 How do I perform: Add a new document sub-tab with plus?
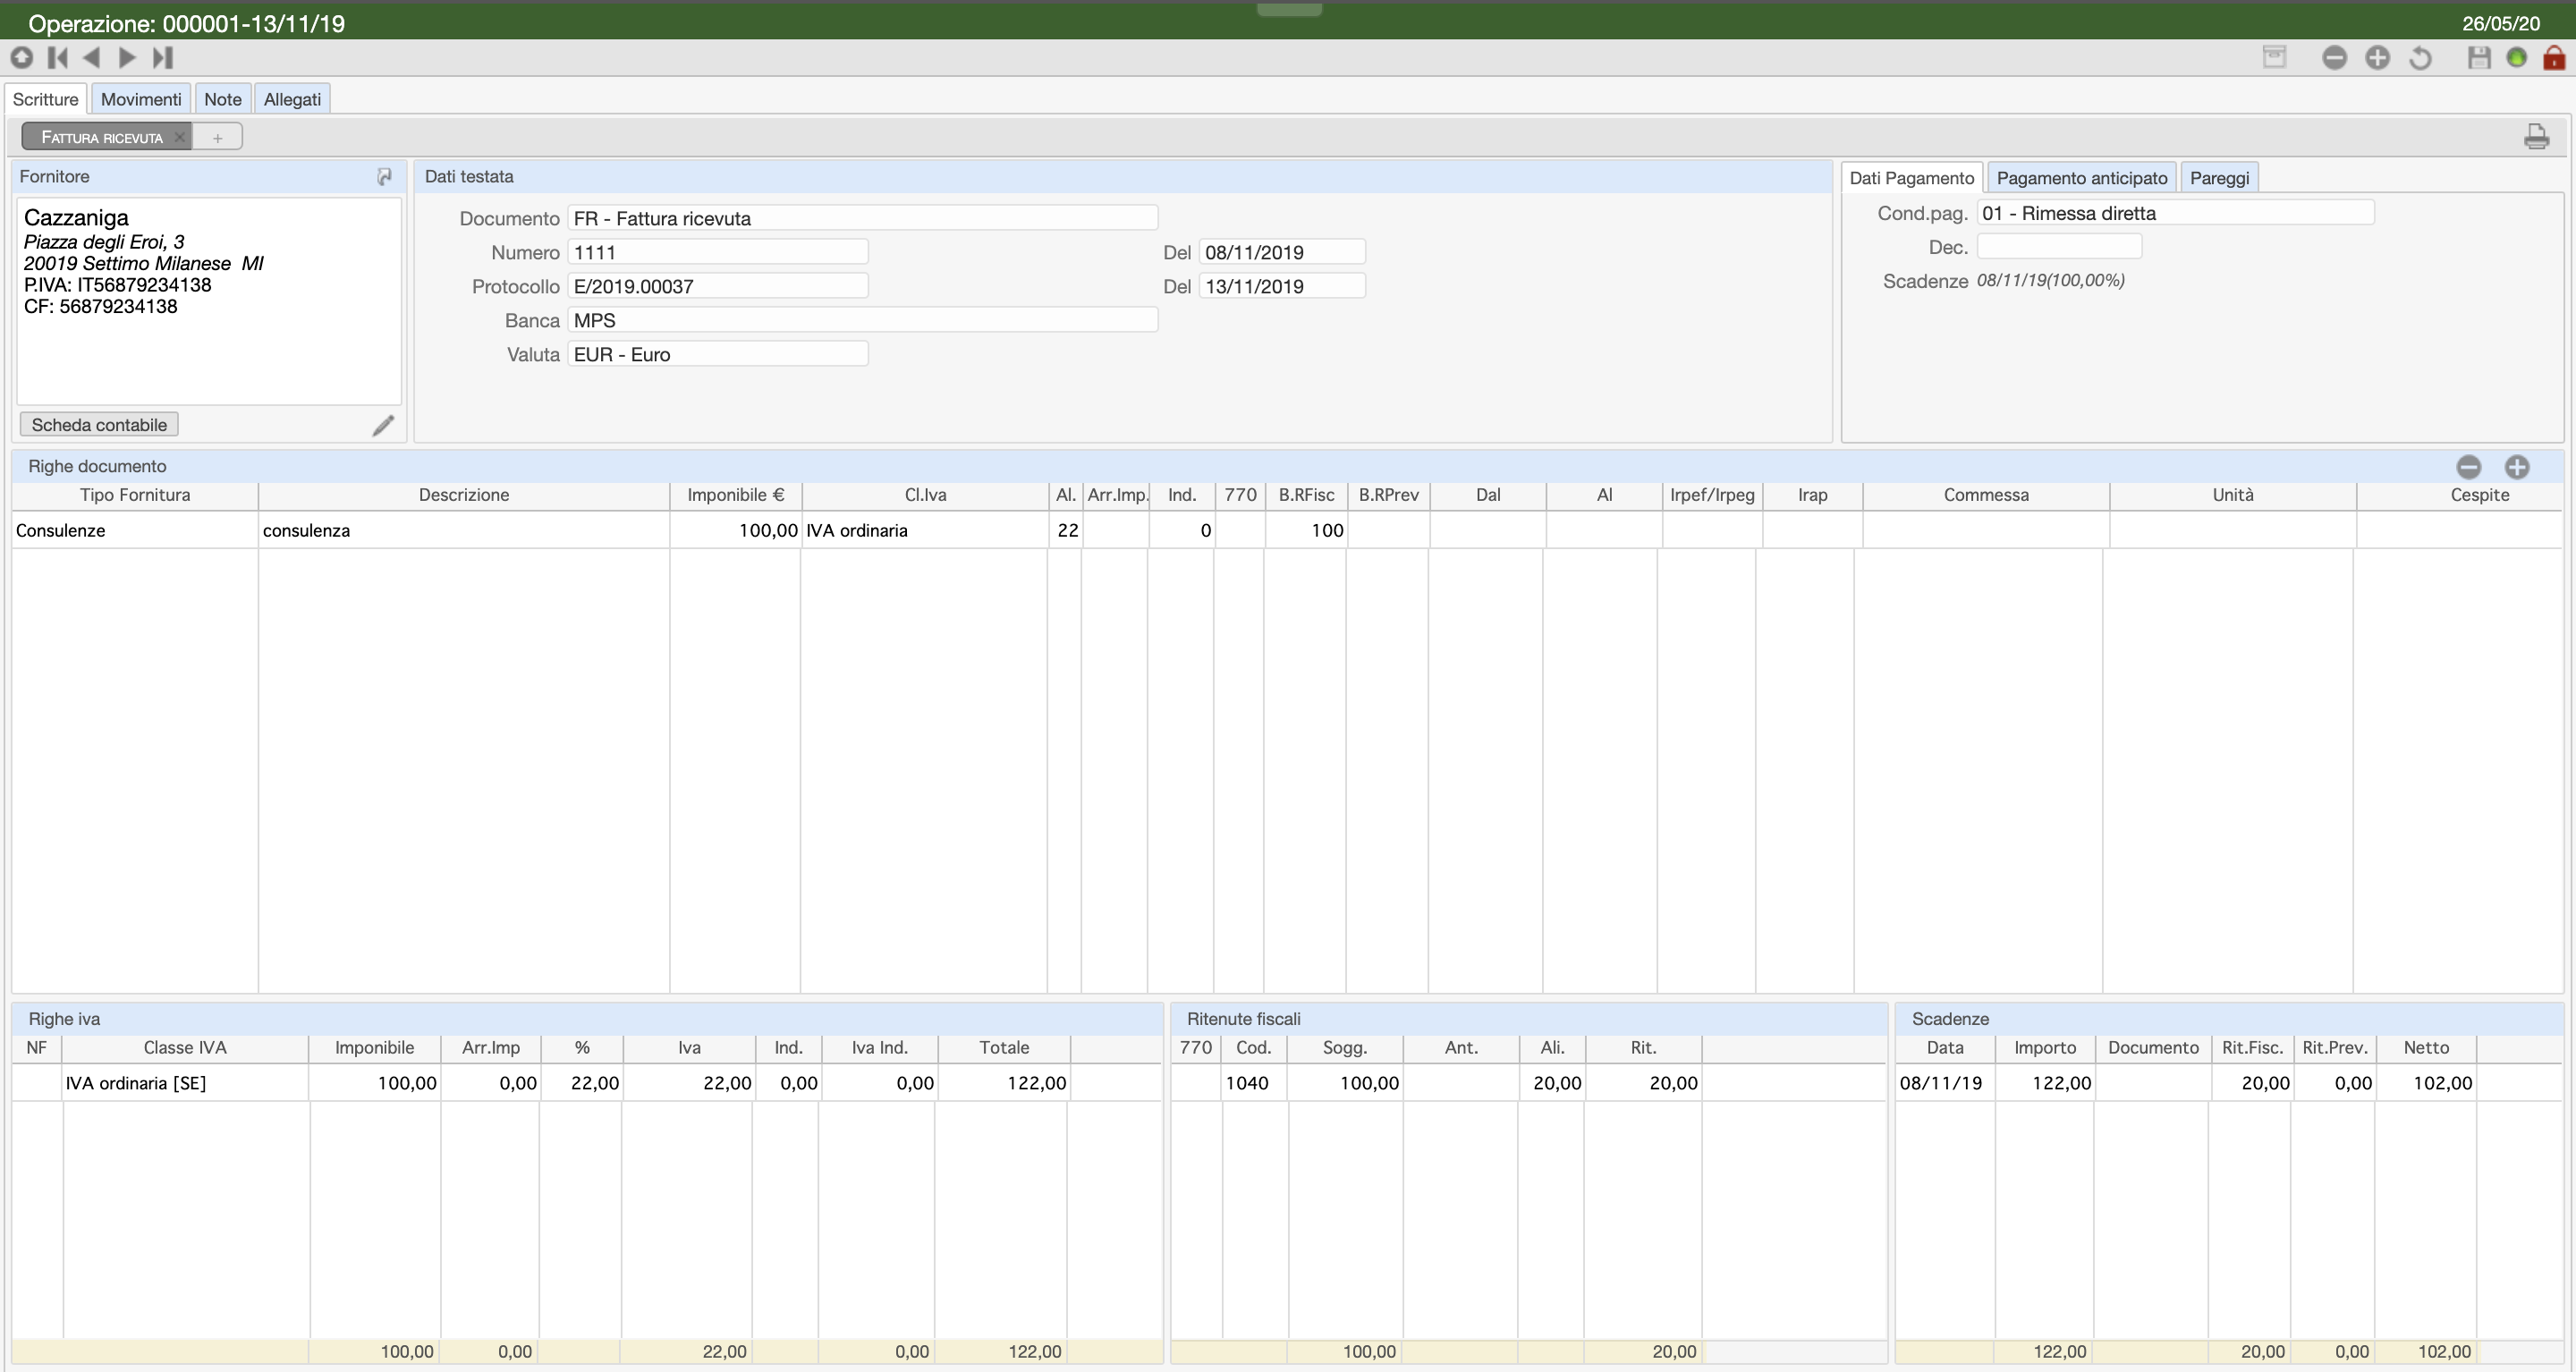point(217,137)
